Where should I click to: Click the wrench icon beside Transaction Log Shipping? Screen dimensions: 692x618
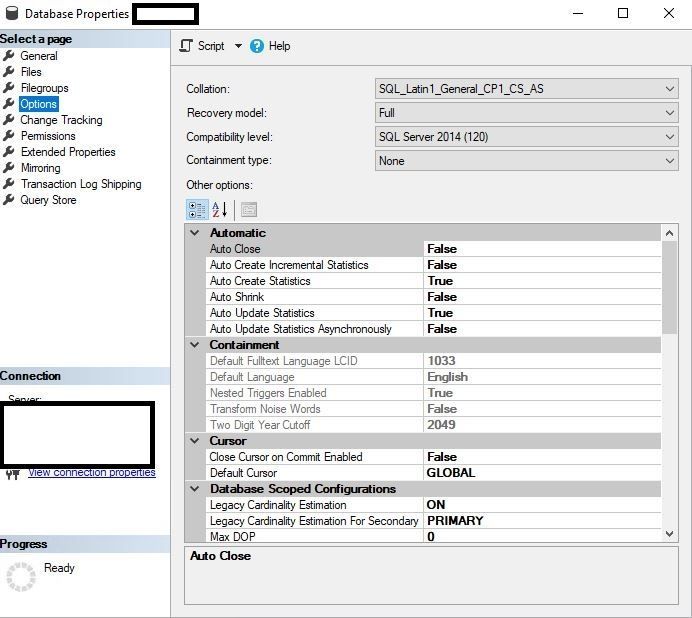pos(9,184)
